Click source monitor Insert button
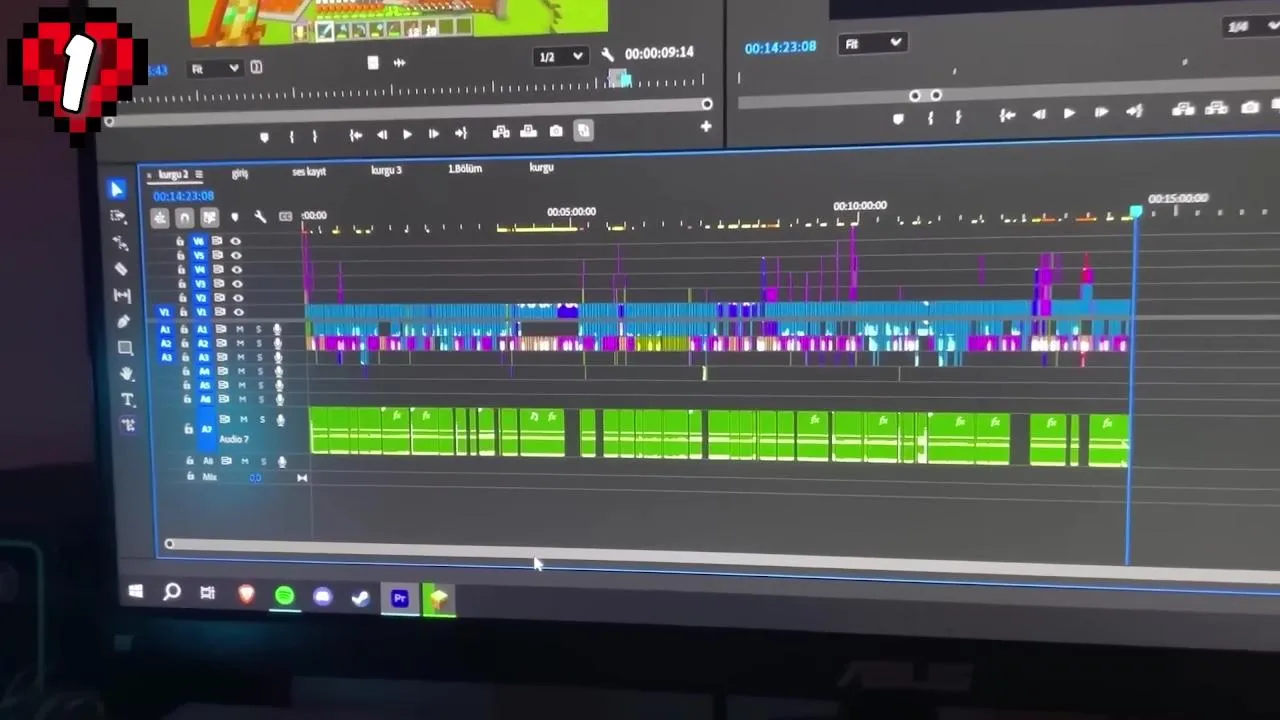The width and height of the screenshot is (1280, 720). coord(501,132)
